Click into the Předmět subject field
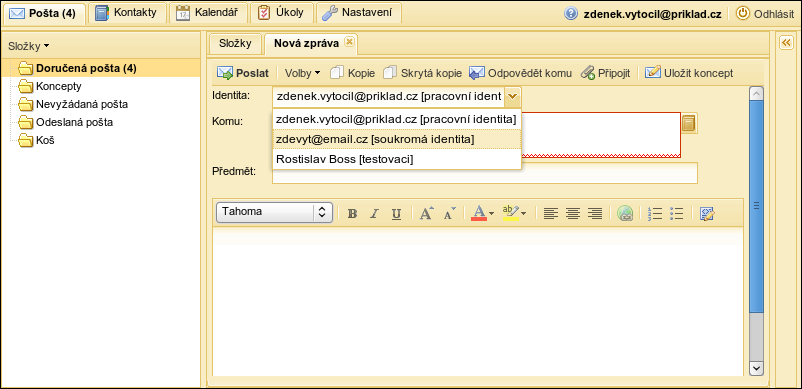 click(x=485, y=173)
